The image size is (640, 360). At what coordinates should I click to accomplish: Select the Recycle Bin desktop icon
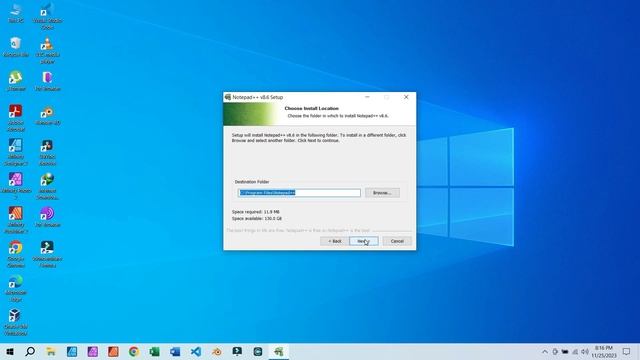[x=16, y=47]
